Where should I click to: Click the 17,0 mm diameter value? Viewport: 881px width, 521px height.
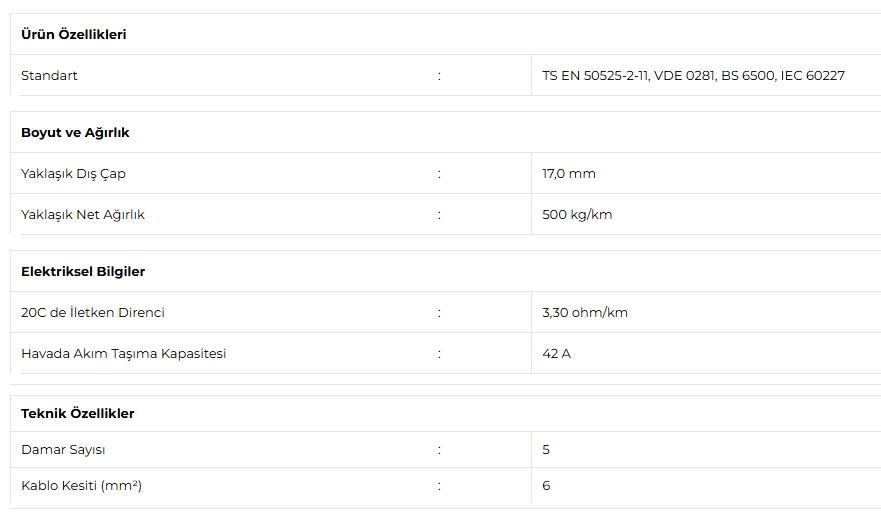(x=569, y=174)
